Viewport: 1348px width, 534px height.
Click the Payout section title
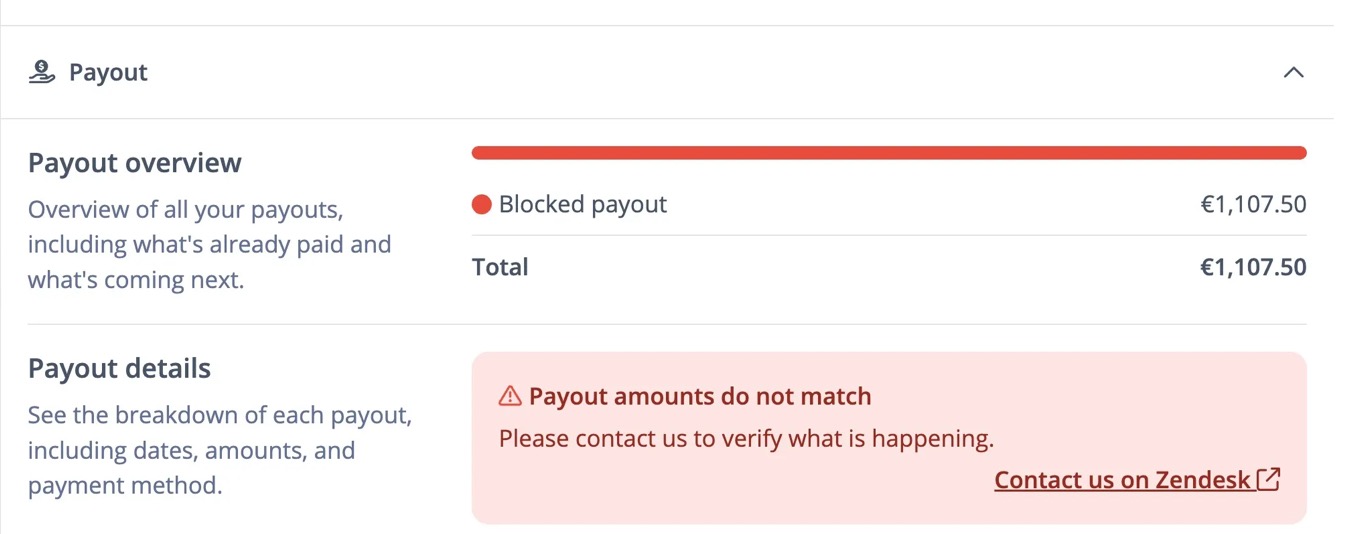coord(108,72)
